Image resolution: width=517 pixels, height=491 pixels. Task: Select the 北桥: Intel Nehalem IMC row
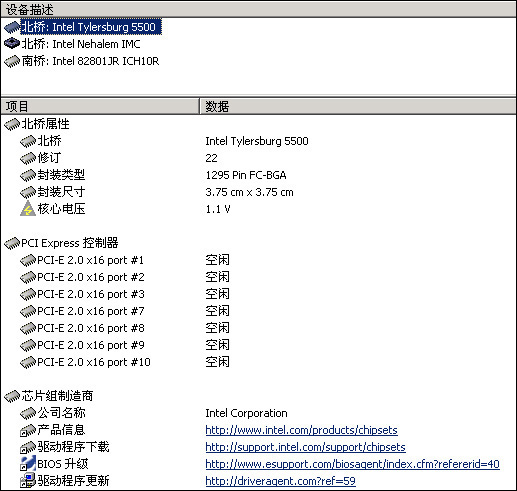81,44
